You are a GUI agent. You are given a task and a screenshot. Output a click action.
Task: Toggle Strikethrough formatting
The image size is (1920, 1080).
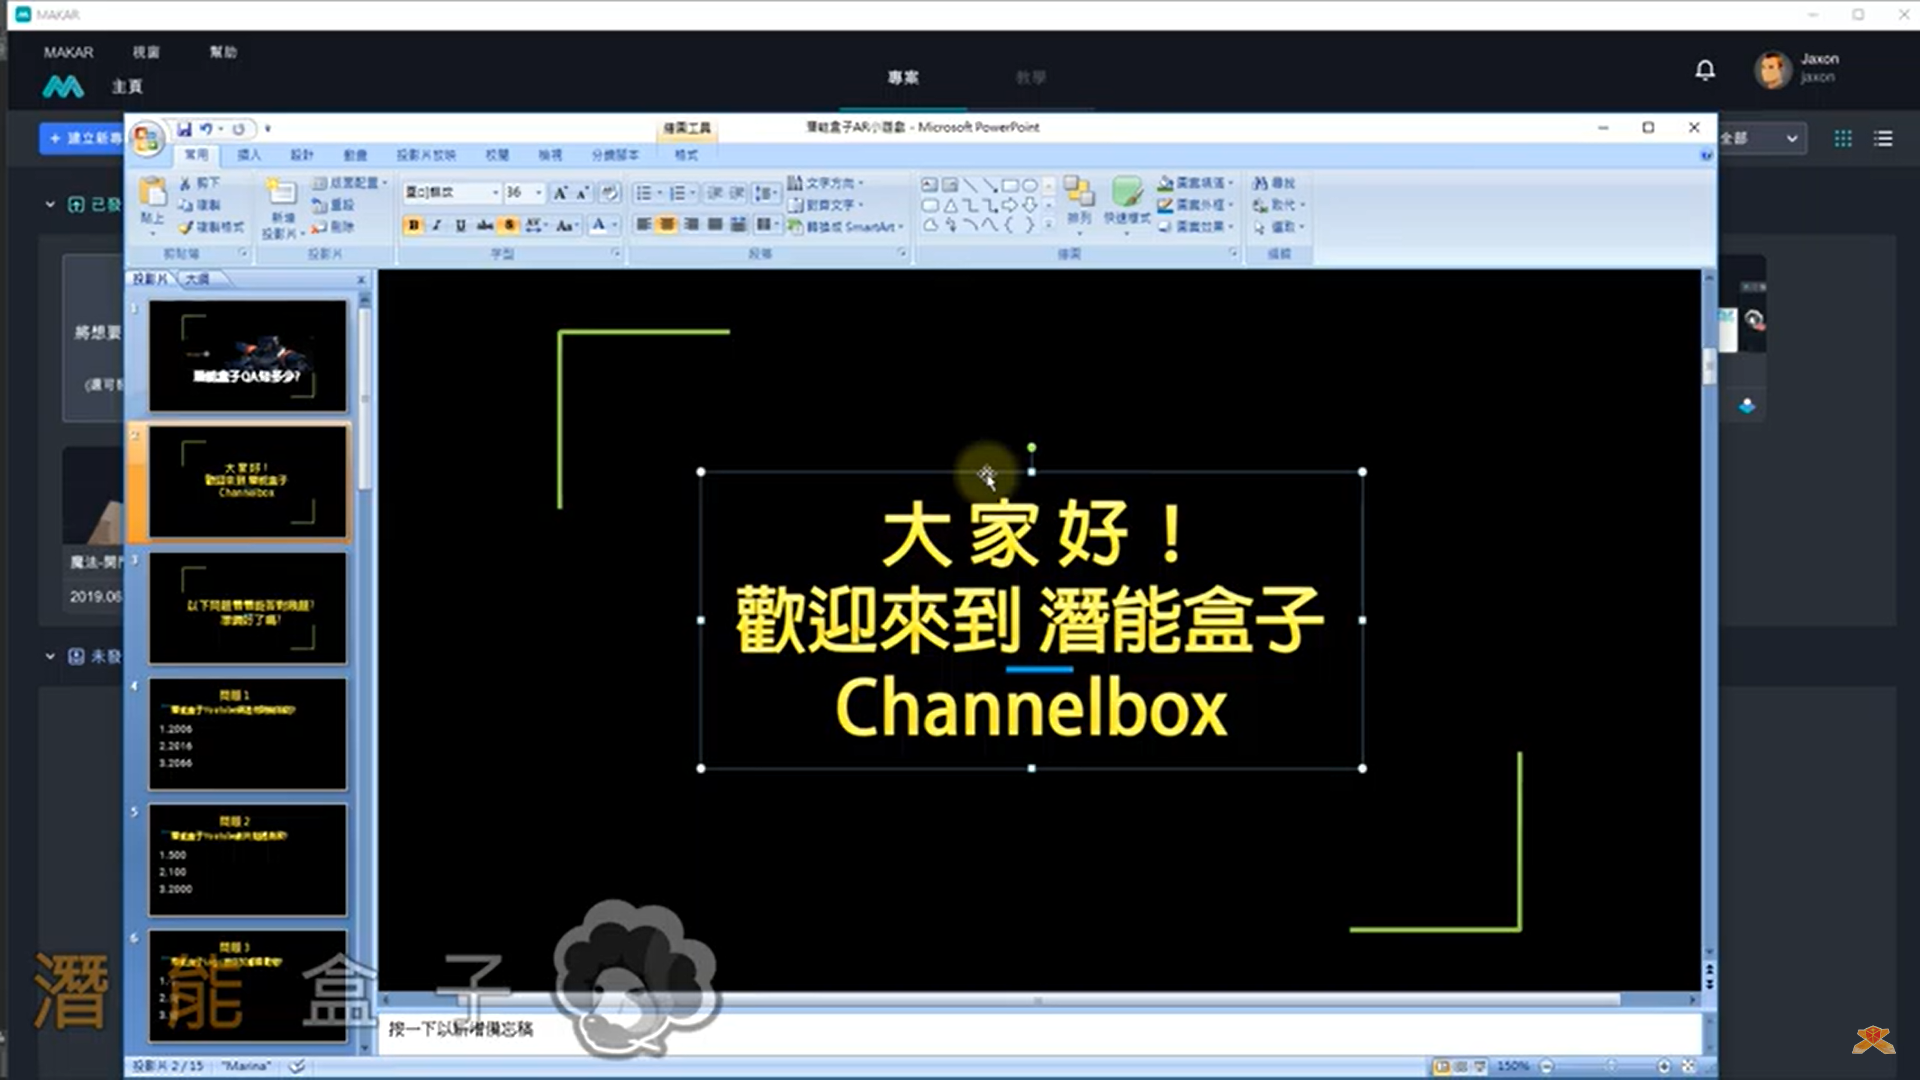click(485, 225)
